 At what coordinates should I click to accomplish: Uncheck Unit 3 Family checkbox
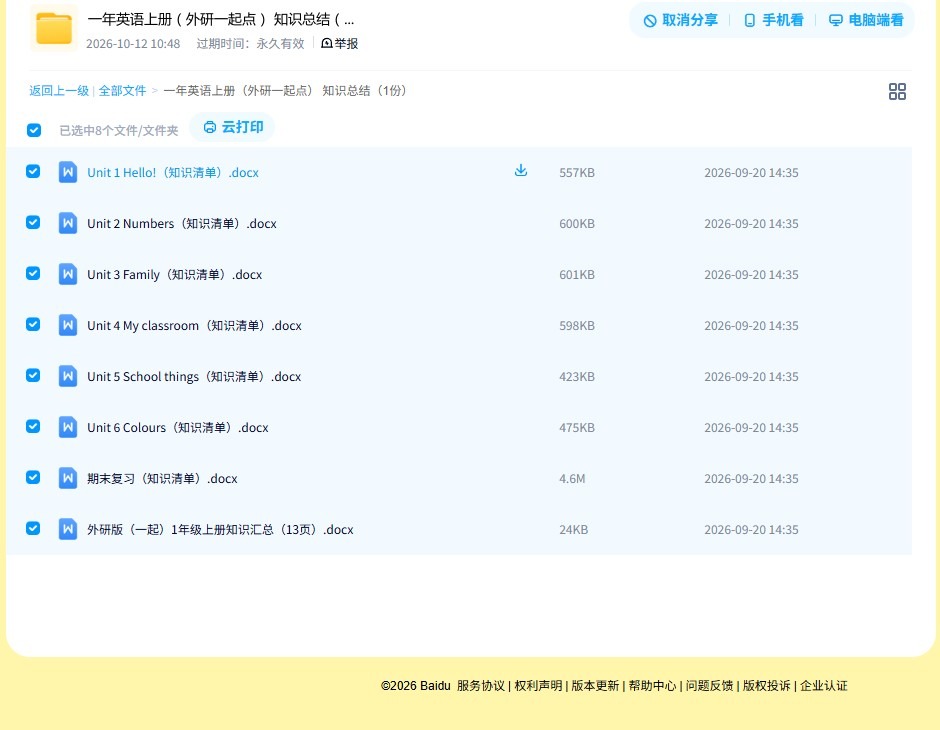click(33, 273)
